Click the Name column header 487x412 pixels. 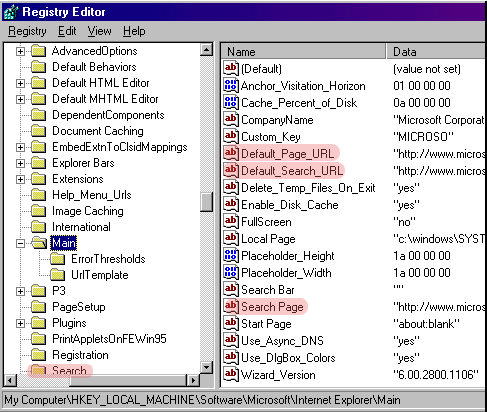303,52
